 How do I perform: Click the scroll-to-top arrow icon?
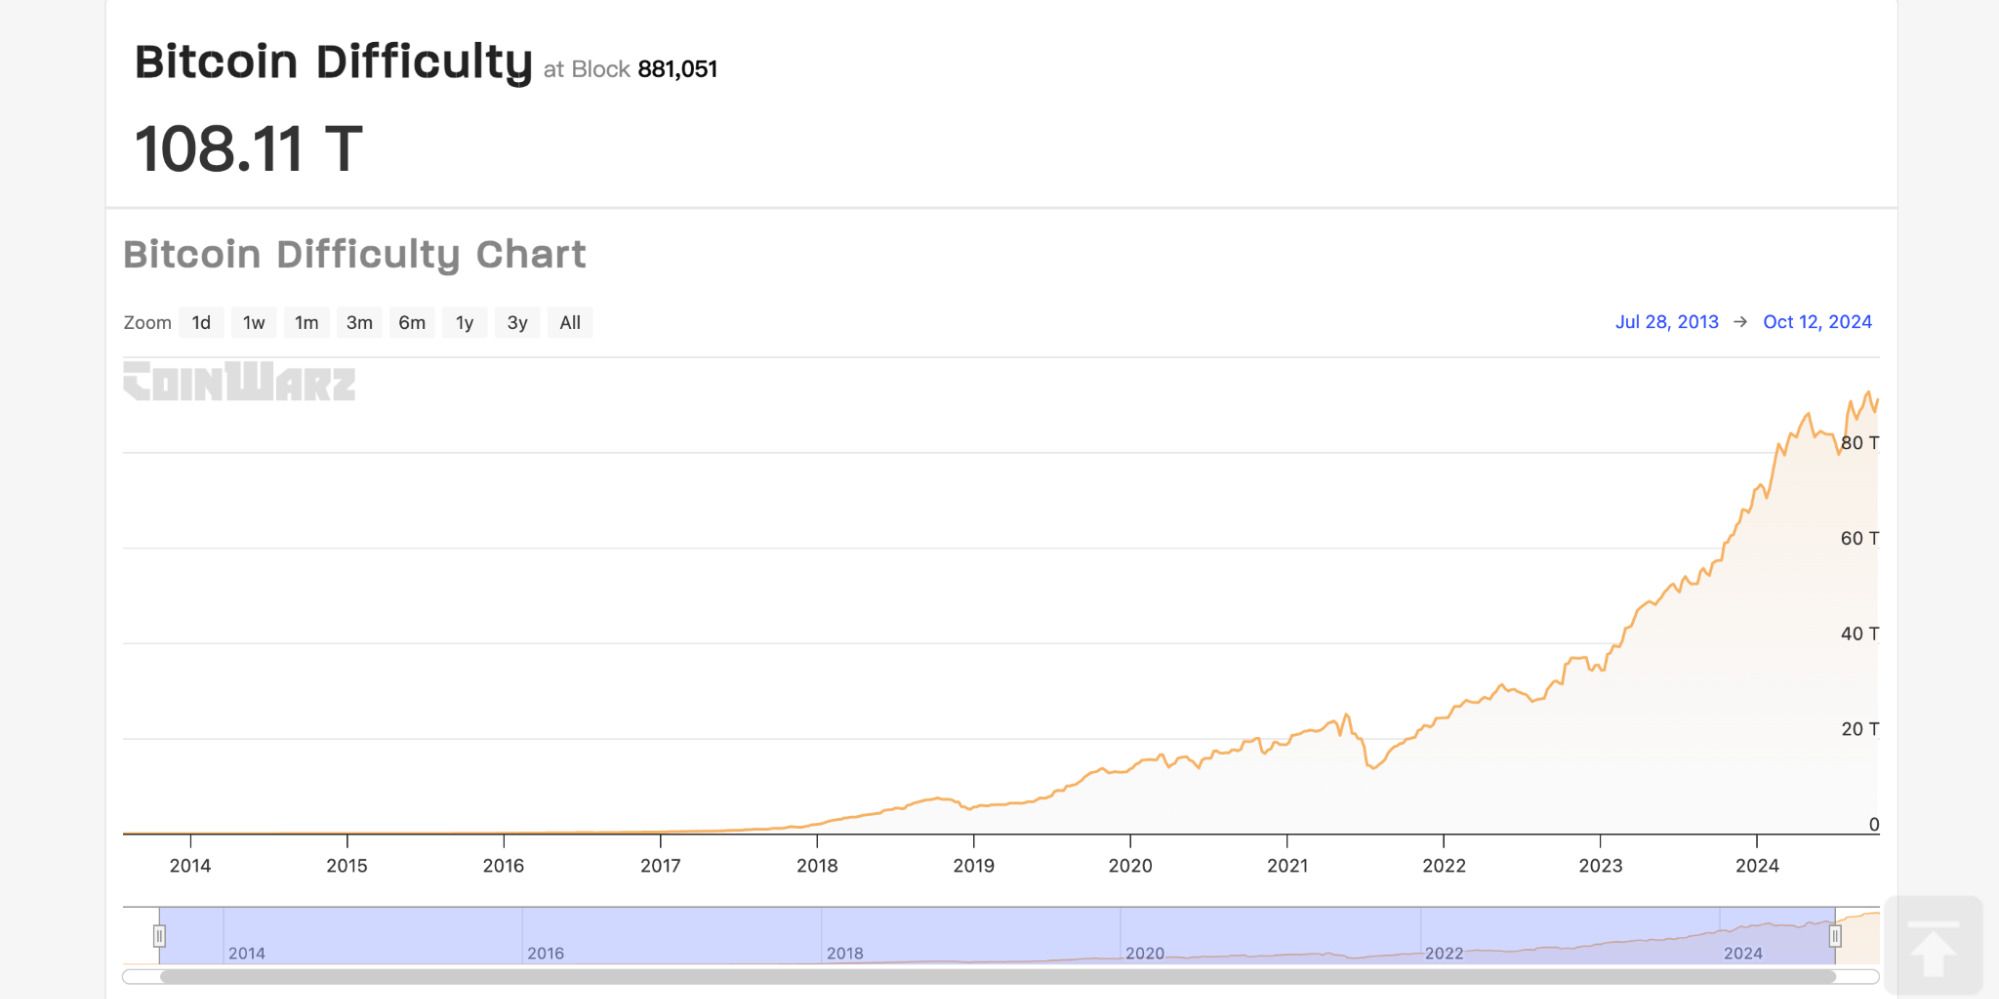(x=1932, y=946)
